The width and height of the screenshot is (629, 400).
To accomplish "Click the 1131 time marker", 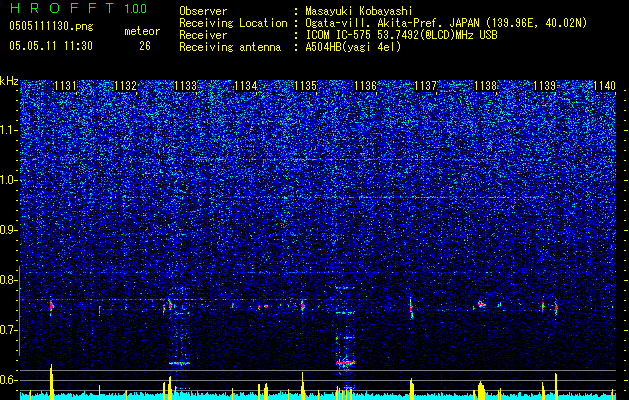I will point(65,86).
